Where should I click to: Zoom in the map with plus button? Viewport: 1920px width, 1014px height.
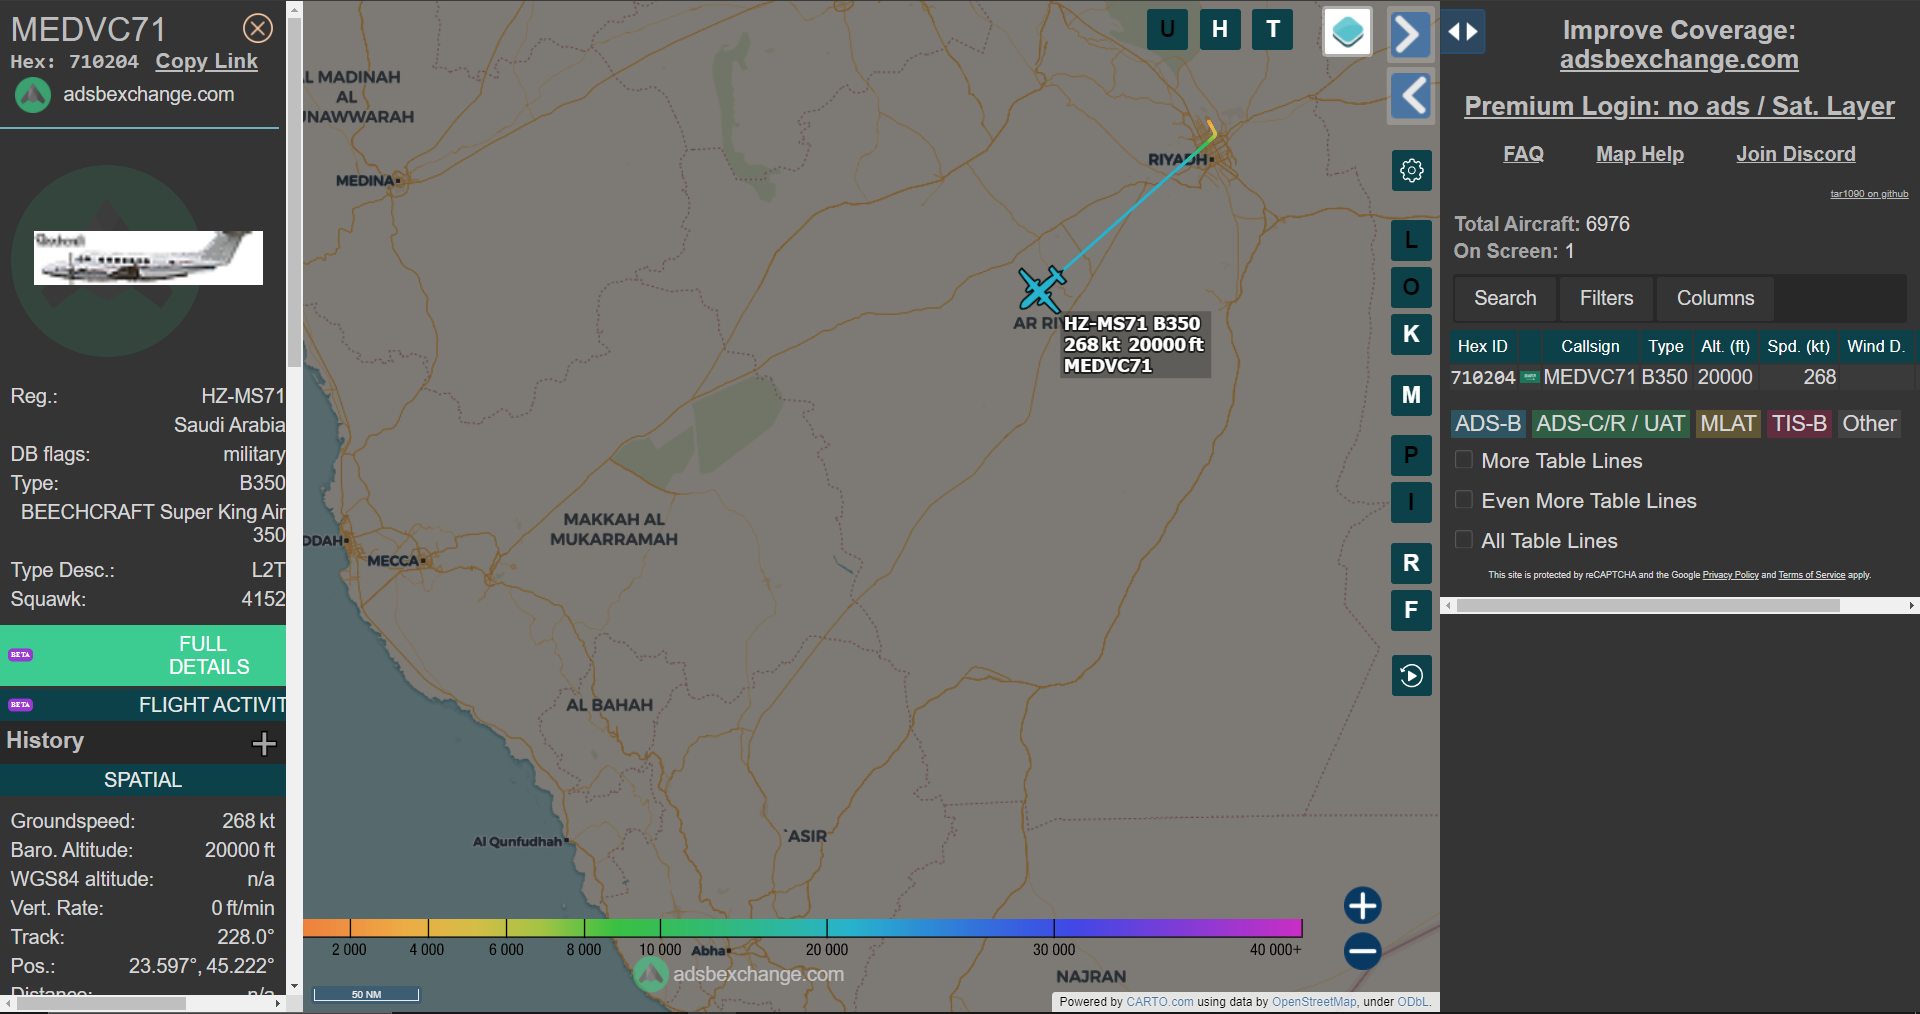point(1362,905)
